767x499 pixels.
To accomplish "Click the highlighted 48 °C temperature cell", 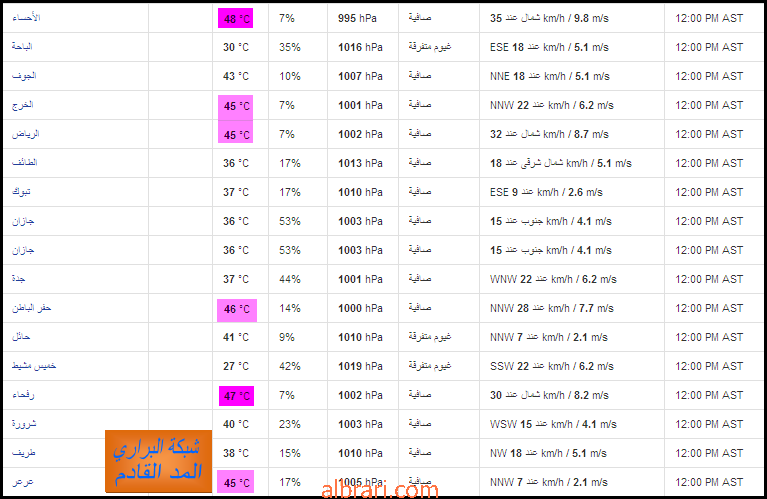I will point(235,19).
